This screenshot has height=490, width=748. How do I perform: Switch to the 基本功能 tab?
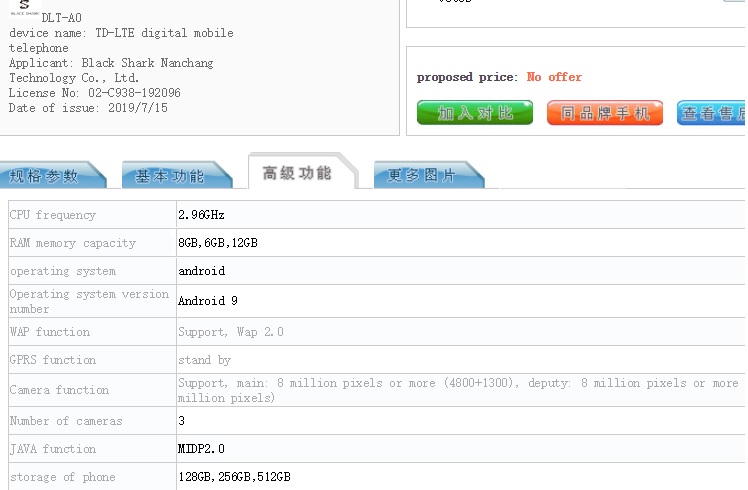[177, 176]
